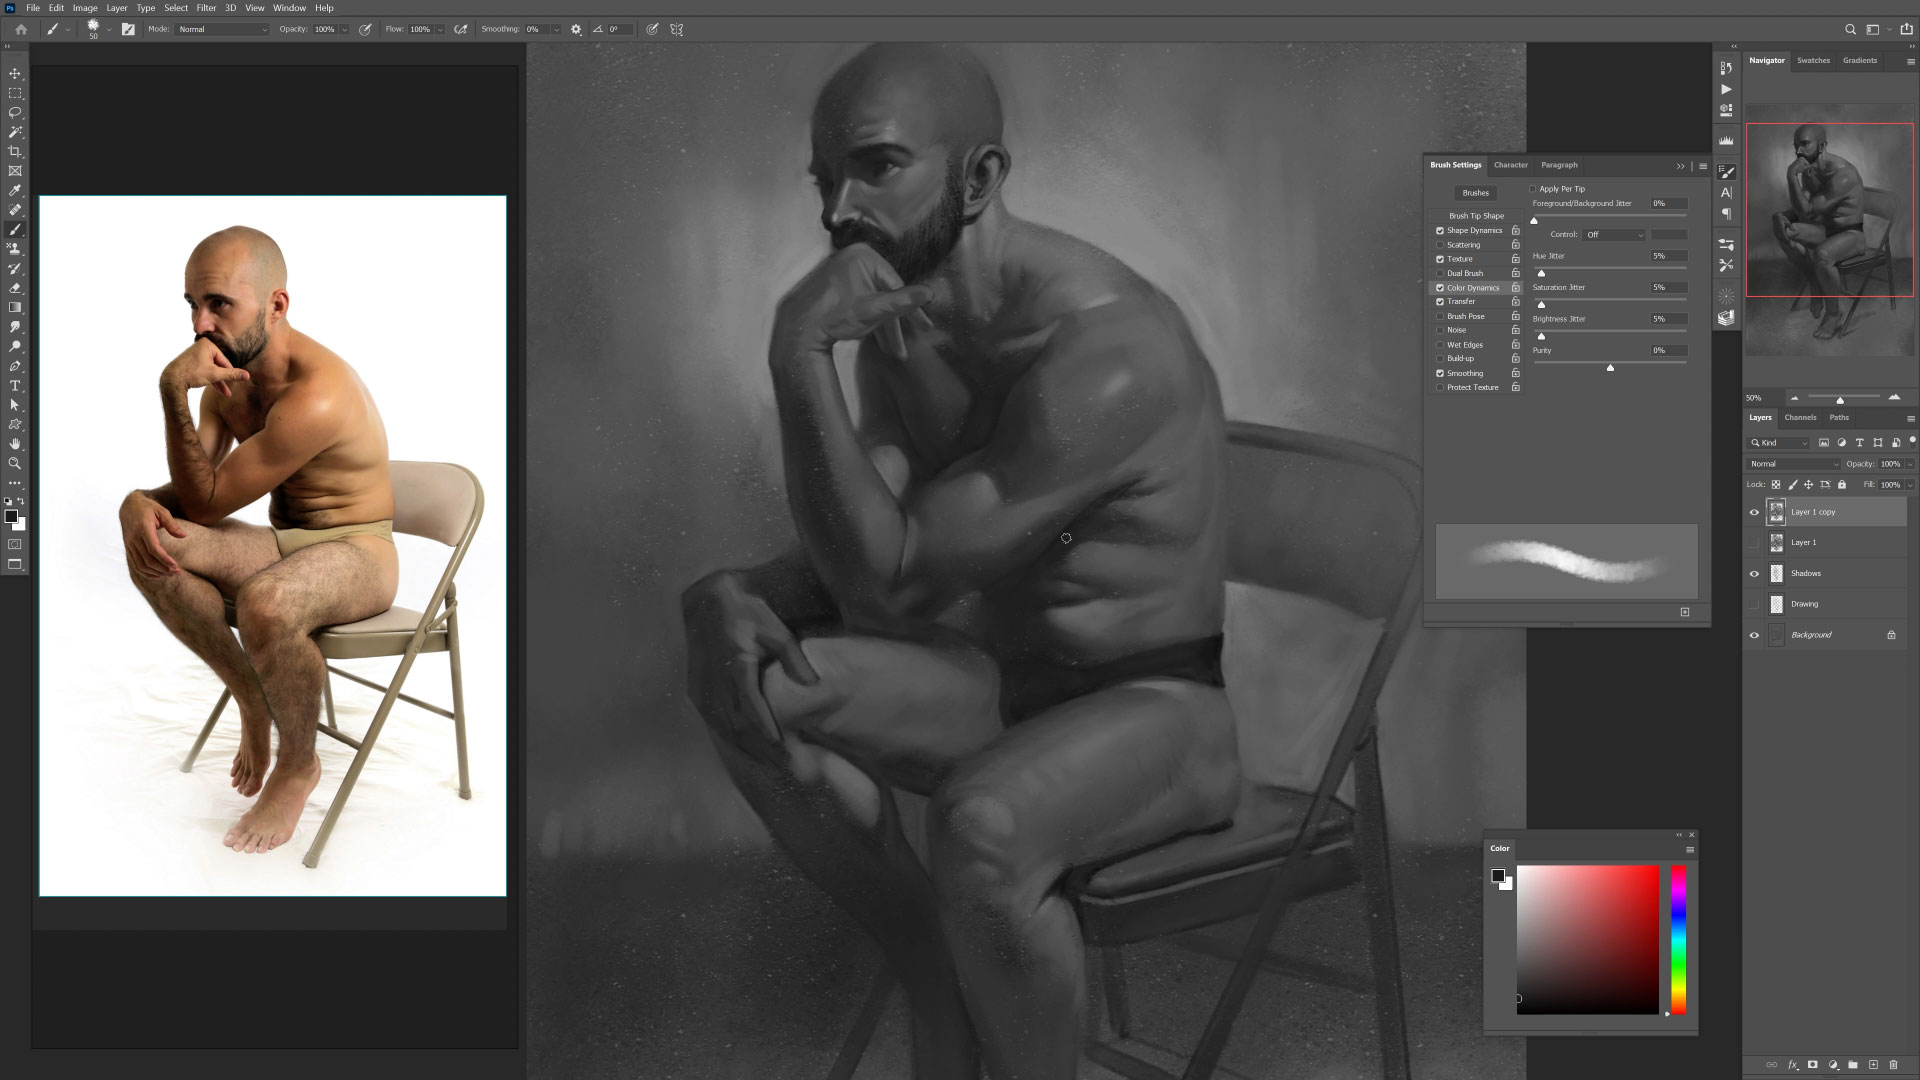Open the Control Off dropdown

1614,235
